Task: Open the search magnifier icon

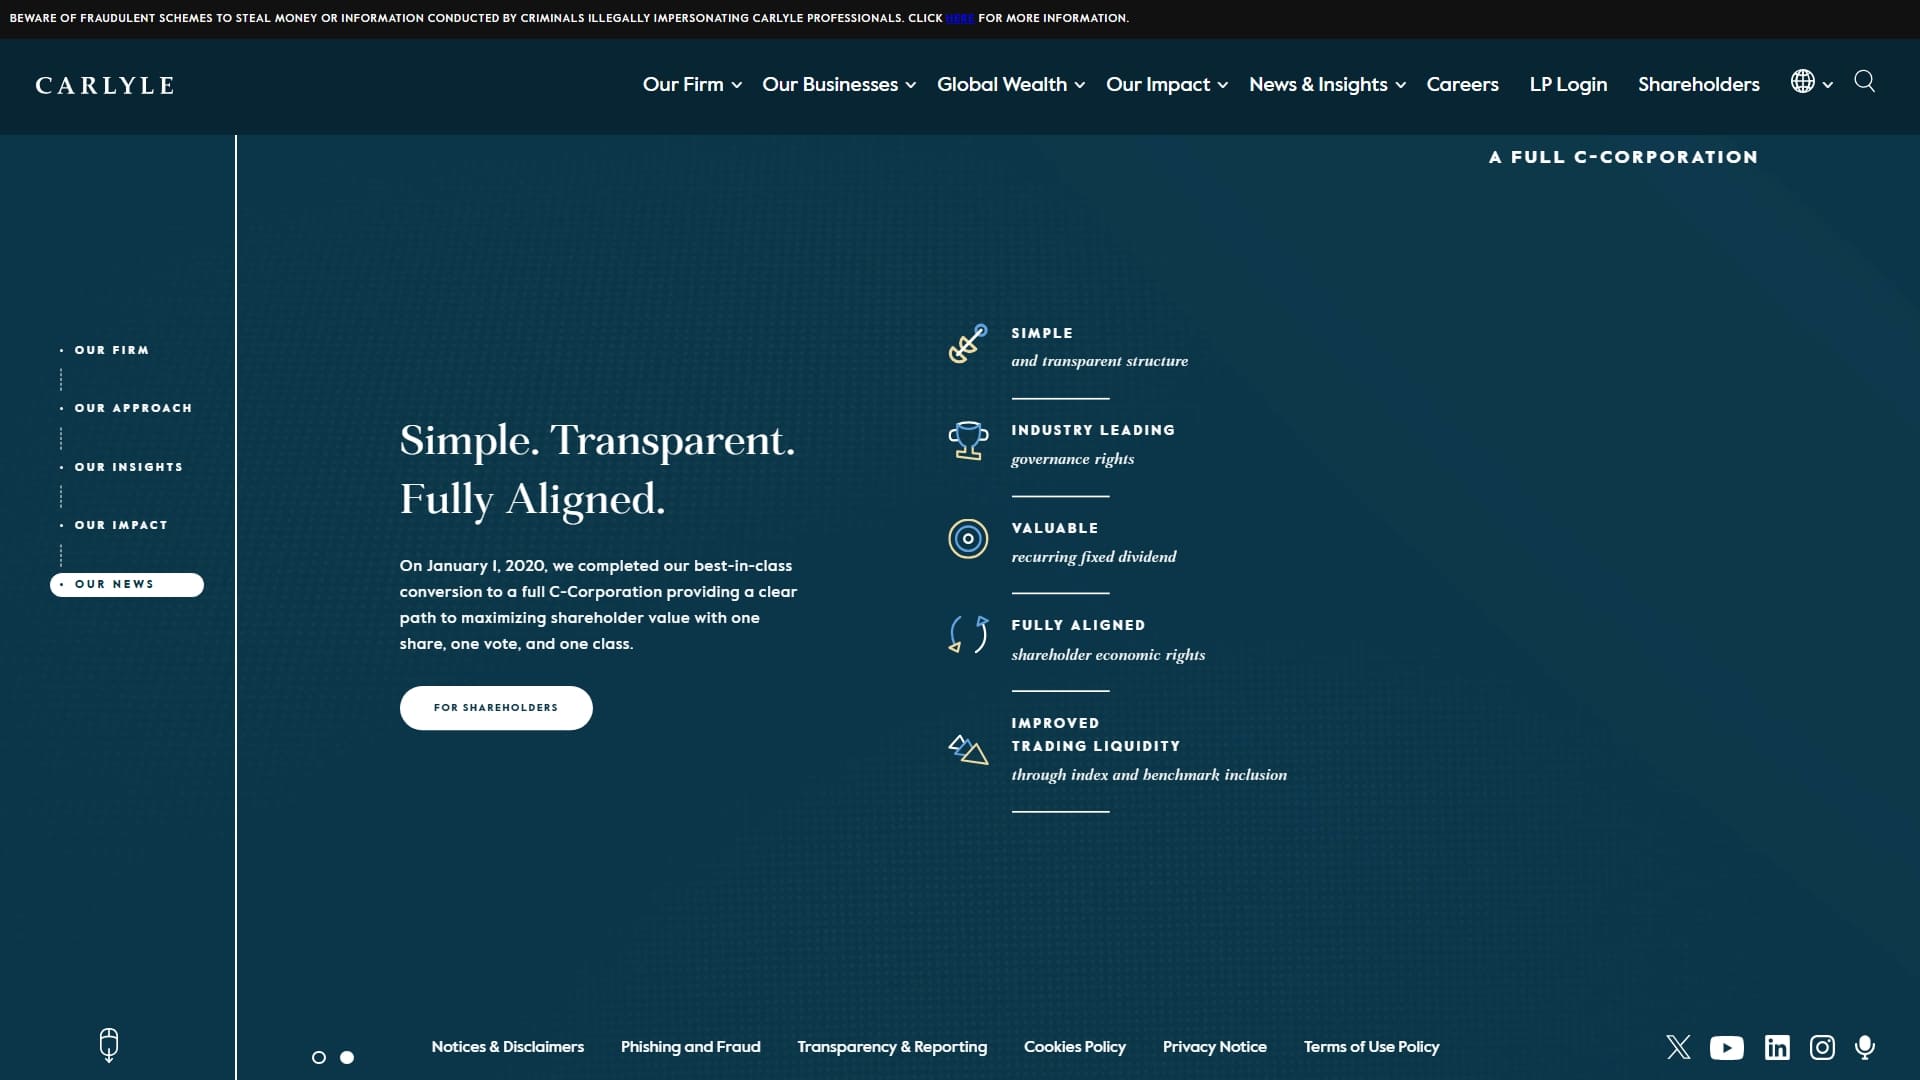Action: click(x=1864, y=81)
